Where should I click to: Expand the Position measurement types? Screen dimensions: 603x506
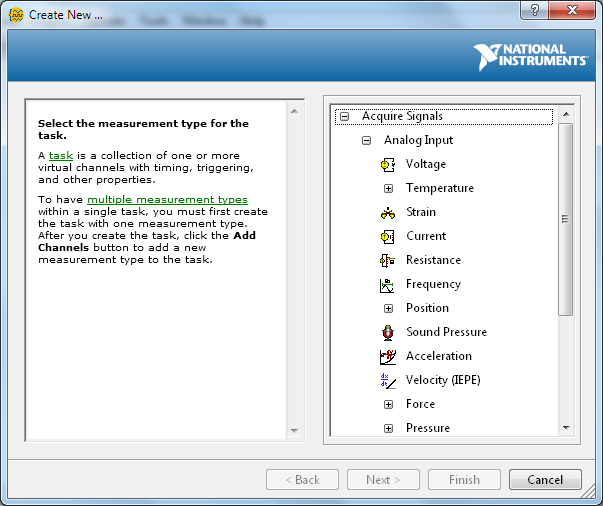click(388, 308)
